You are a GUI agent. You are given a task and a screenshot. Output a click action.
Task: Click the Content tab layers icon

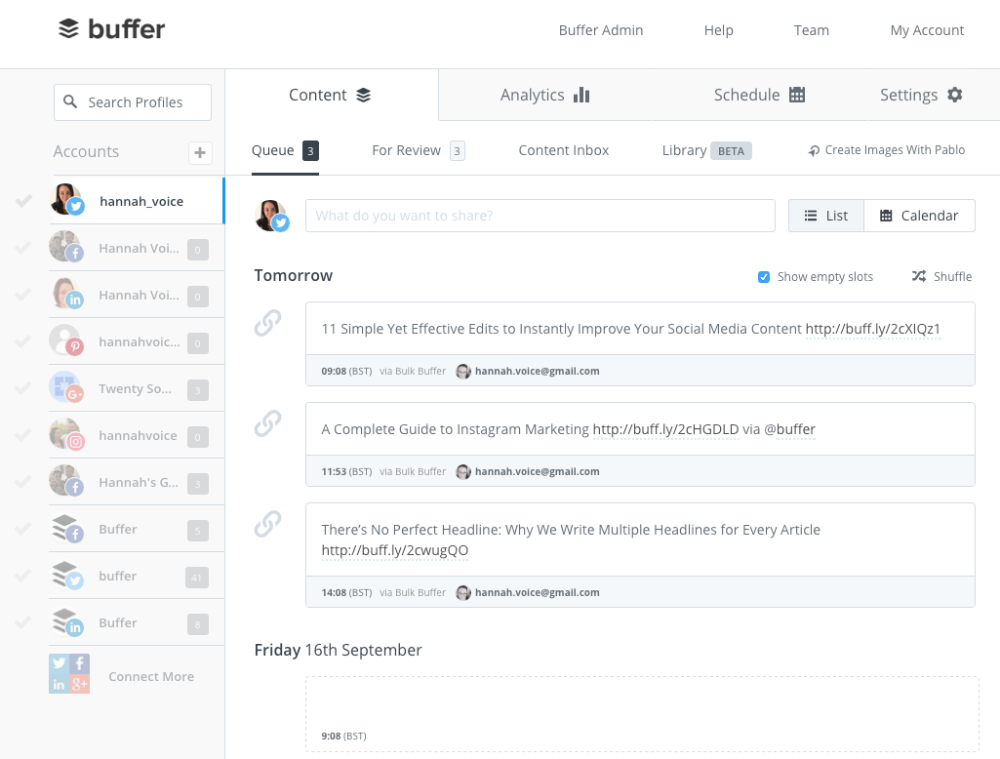(364, 95)
